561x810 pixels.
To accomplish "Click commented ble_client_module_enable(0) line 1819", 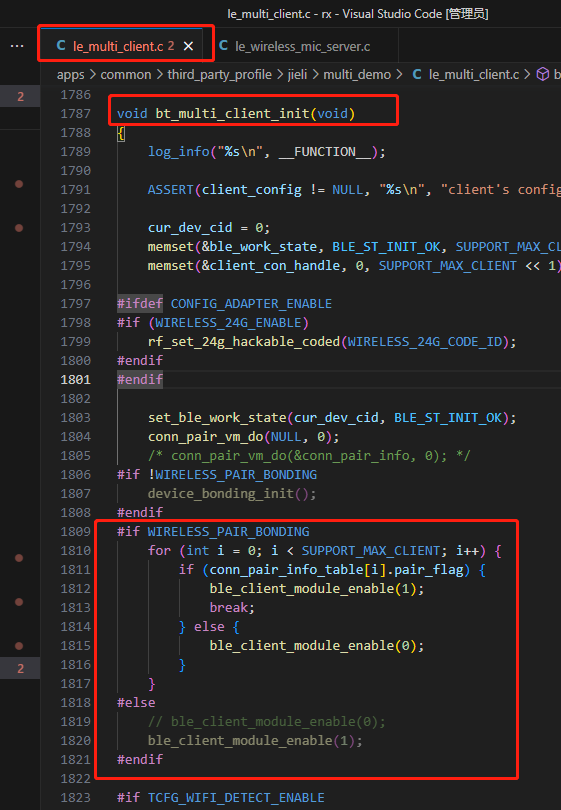I will click(267, 722).
